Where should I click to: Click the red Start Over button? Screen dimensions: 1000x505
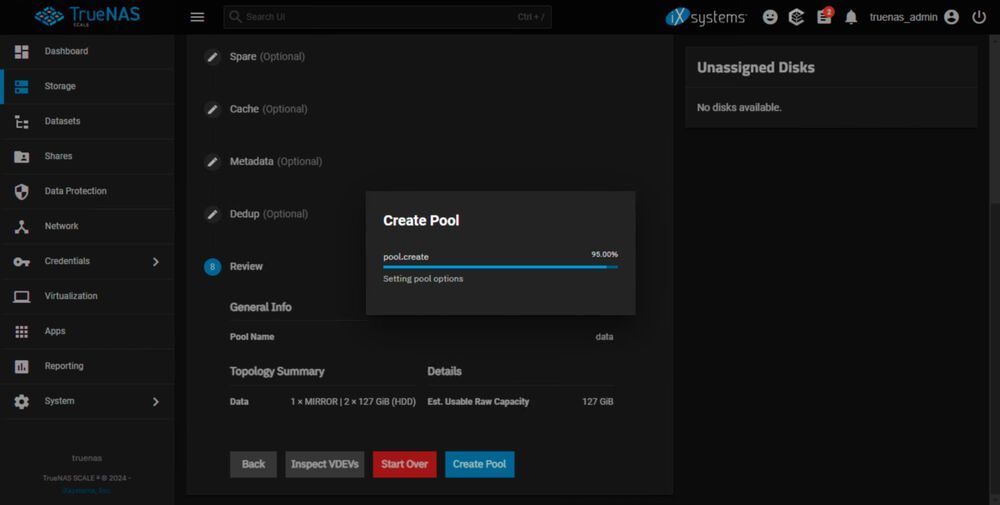click(404, 464)
